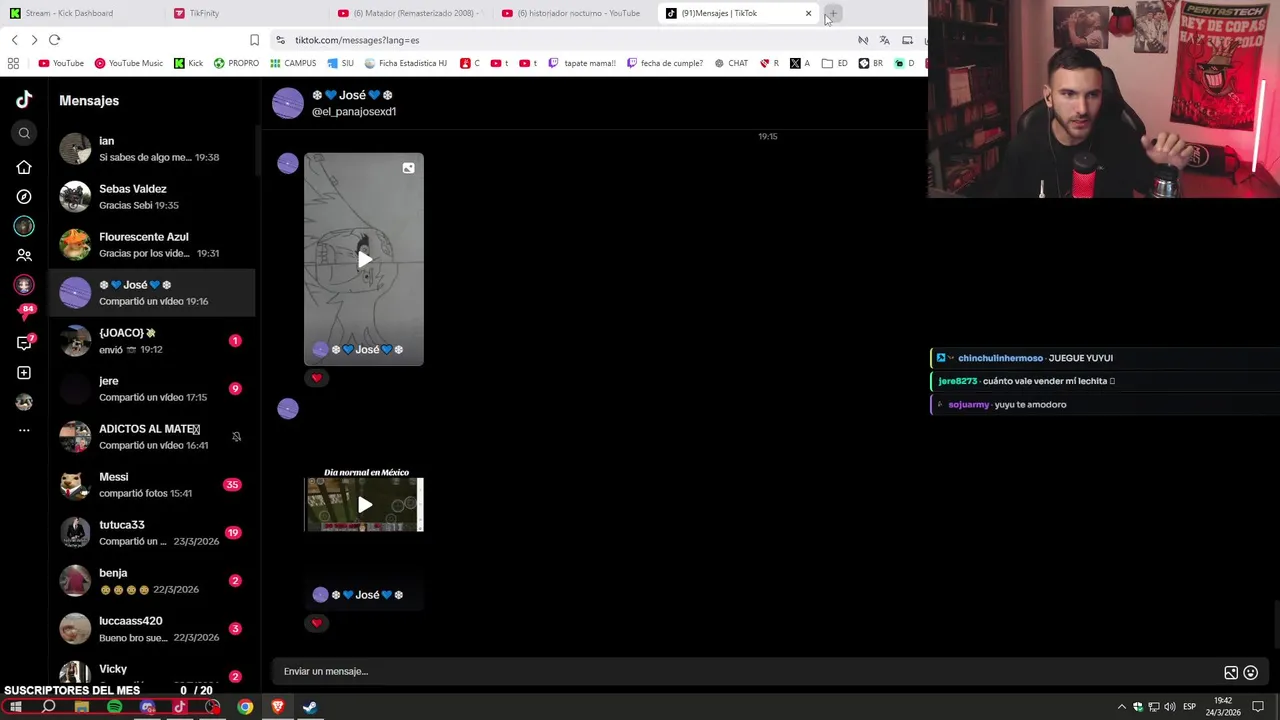Viewport: 1280px width, 720px height.
Task: Open the Flourescente Azul conversation
Action: [152, 245]
